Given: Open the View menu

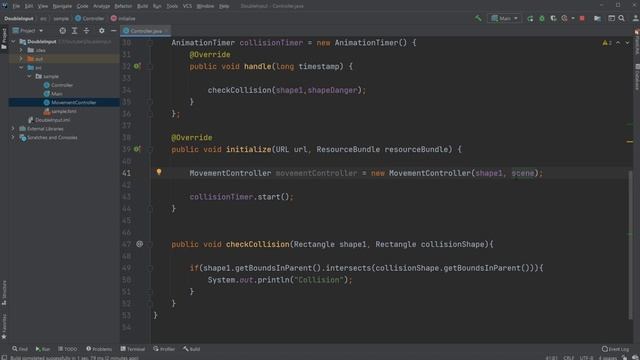Looking at the screenshot, I should tap(43, 6).
